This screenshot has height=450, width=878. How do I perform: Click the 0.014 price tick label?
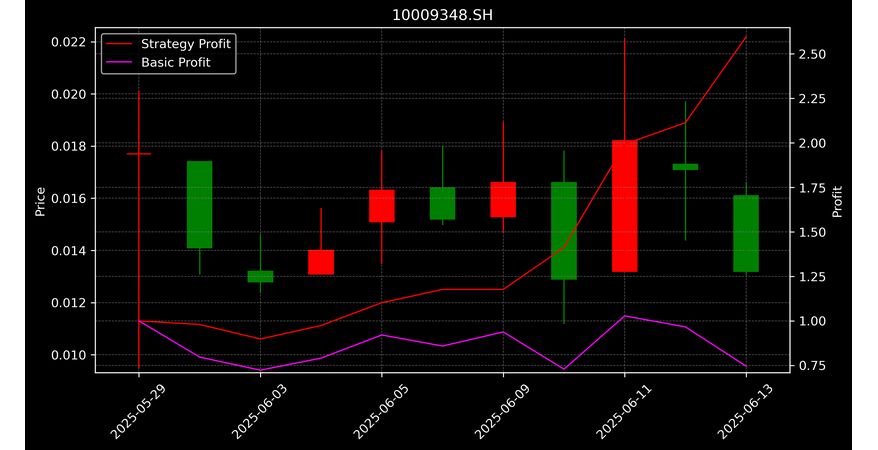[x=69, y=251]
